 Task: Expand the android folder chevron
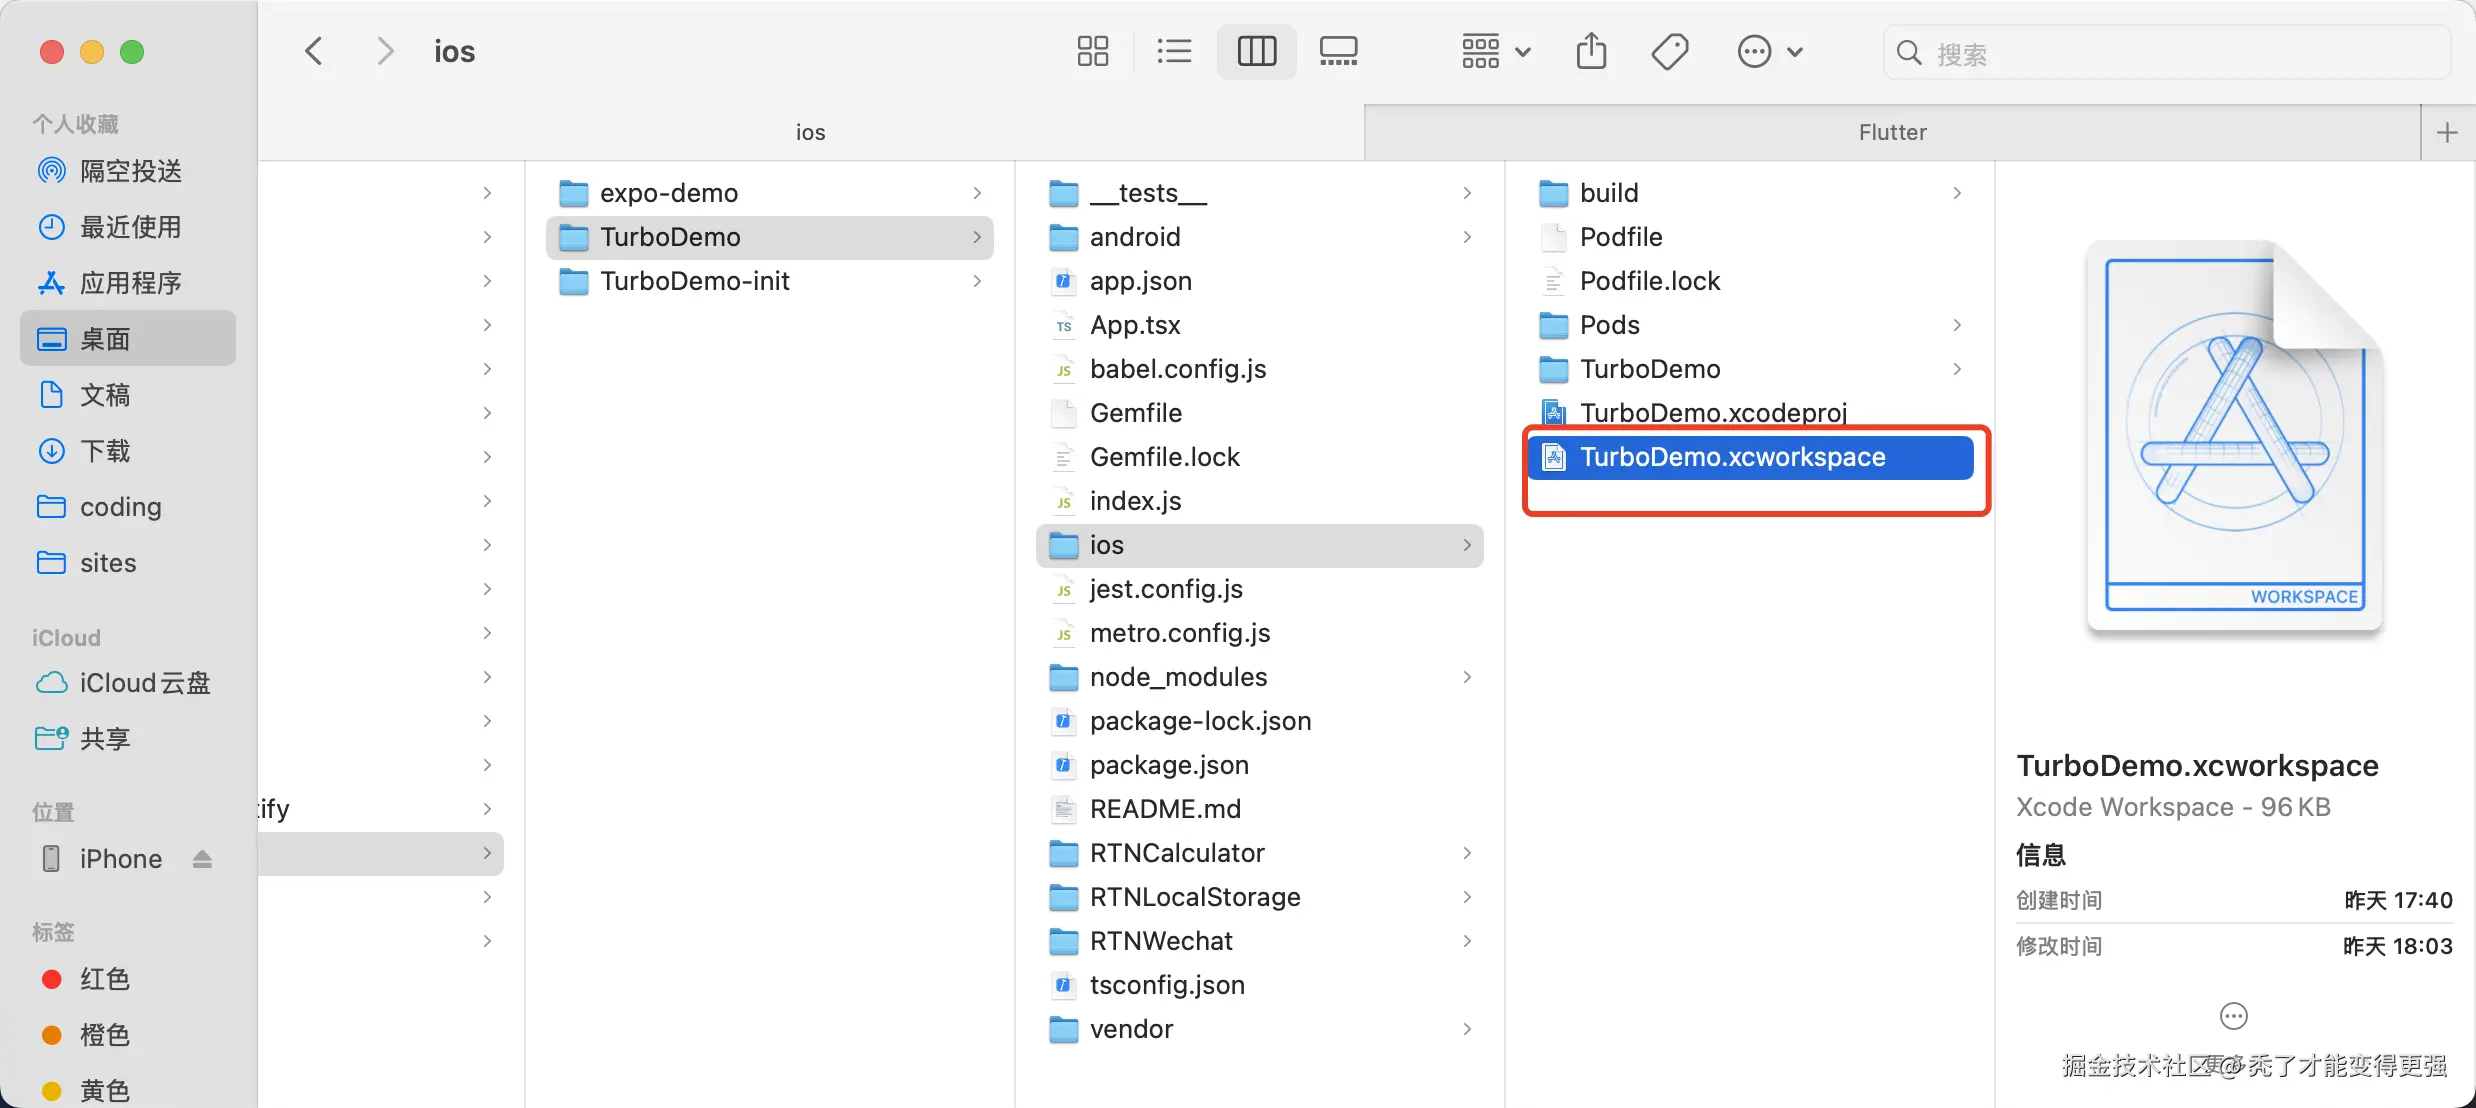pyautogui.click(x=1467, y=237)
